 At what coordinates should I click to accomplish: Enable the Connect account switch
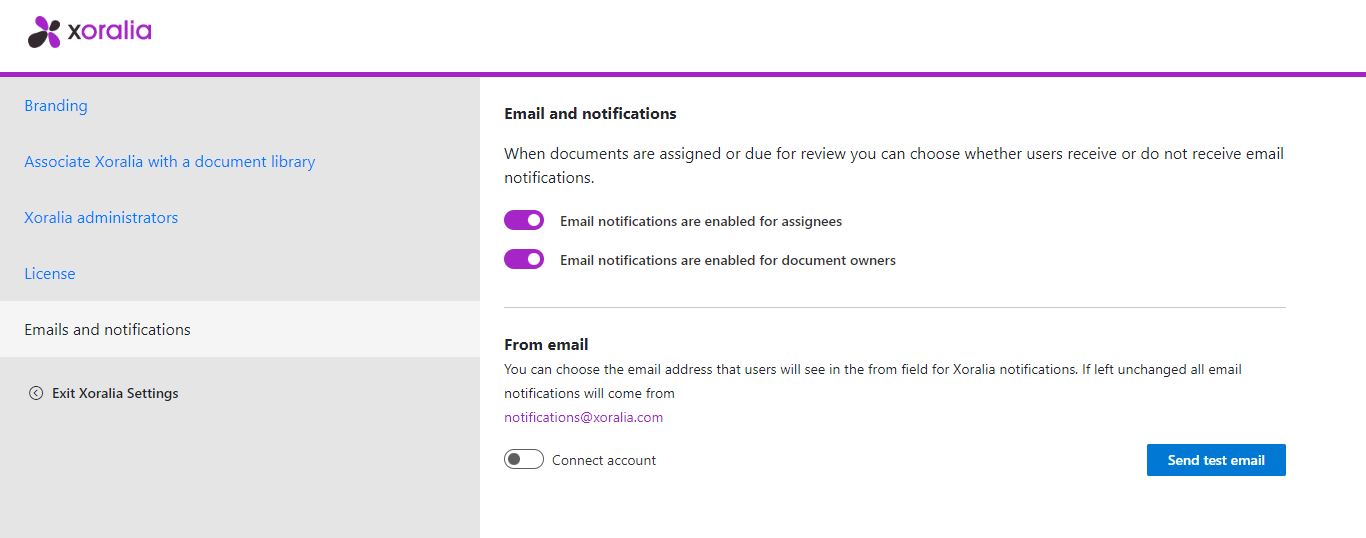pos(524,460)
